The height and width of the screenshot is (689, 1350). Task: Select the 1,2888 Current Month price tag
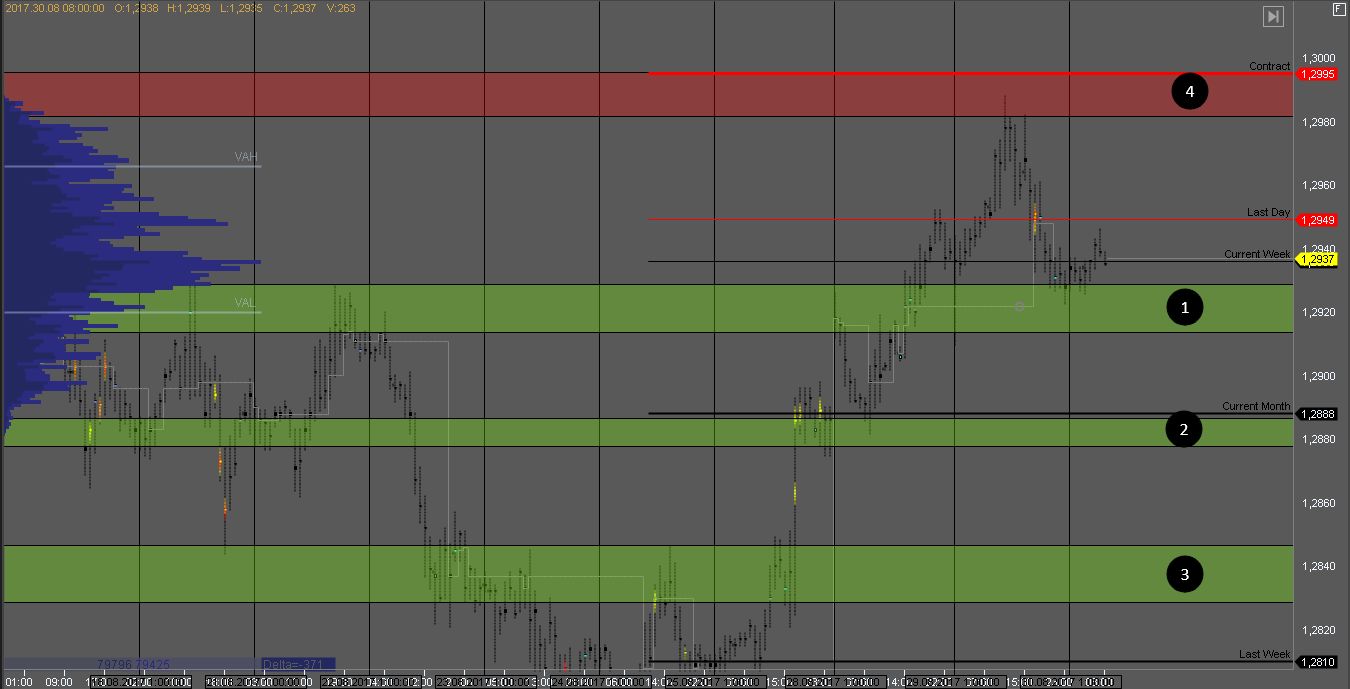pyautogui.click(x=1320, y=414)
